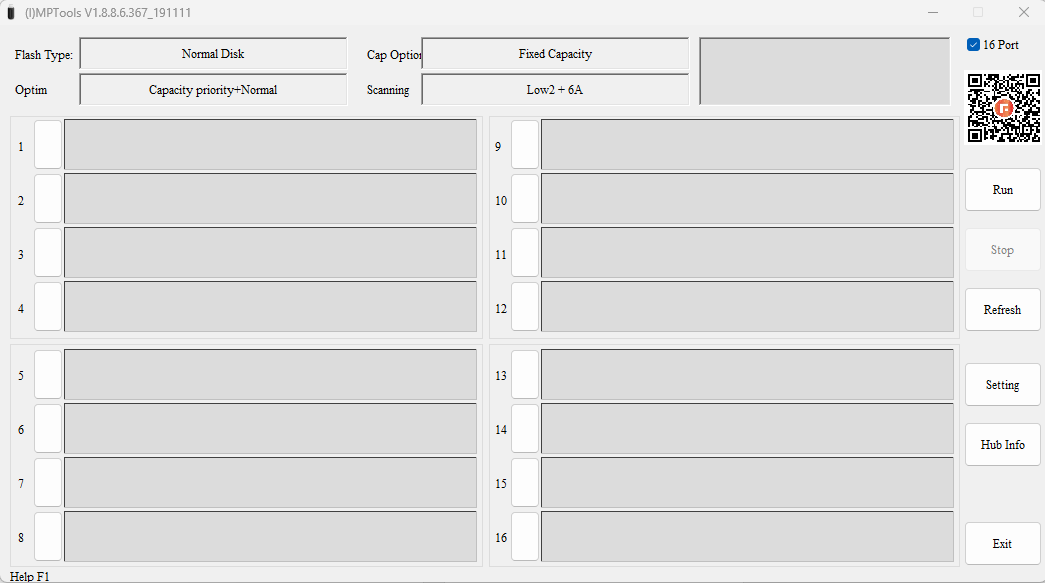Click the empty info panel at top right

pos(824,71)
